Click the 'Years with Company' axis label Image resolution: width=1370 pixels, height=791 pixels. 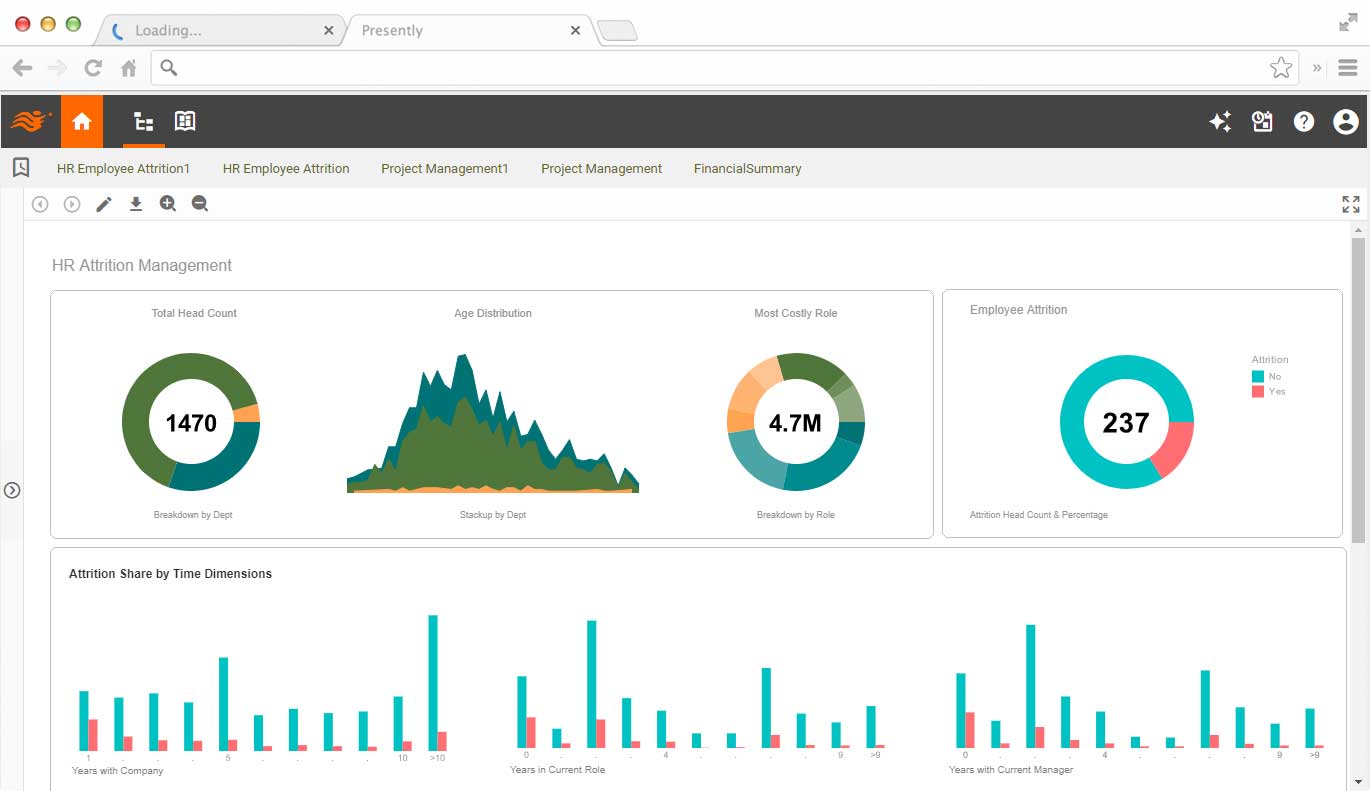coord(117,771)
